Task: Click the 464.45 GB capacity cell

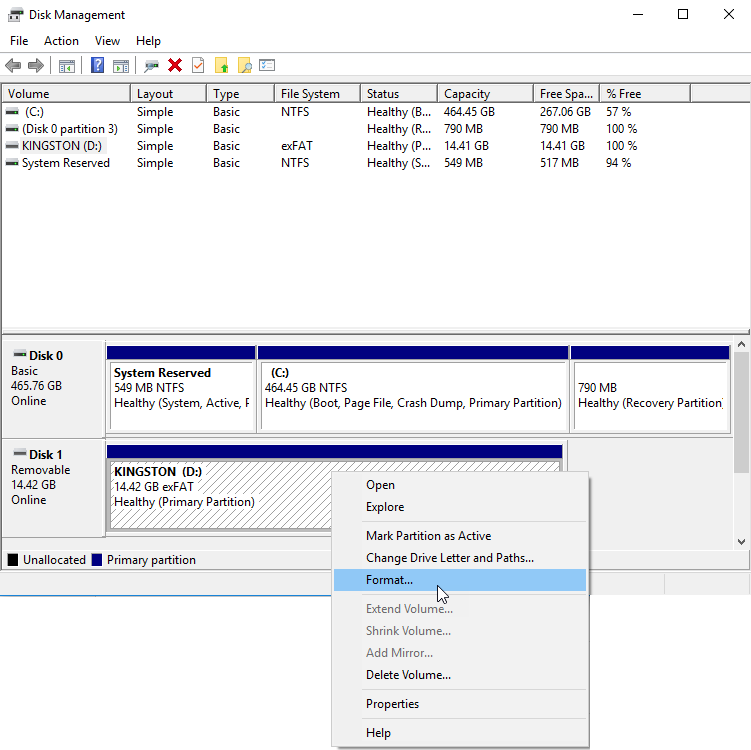Action: [x=469, y=112]
